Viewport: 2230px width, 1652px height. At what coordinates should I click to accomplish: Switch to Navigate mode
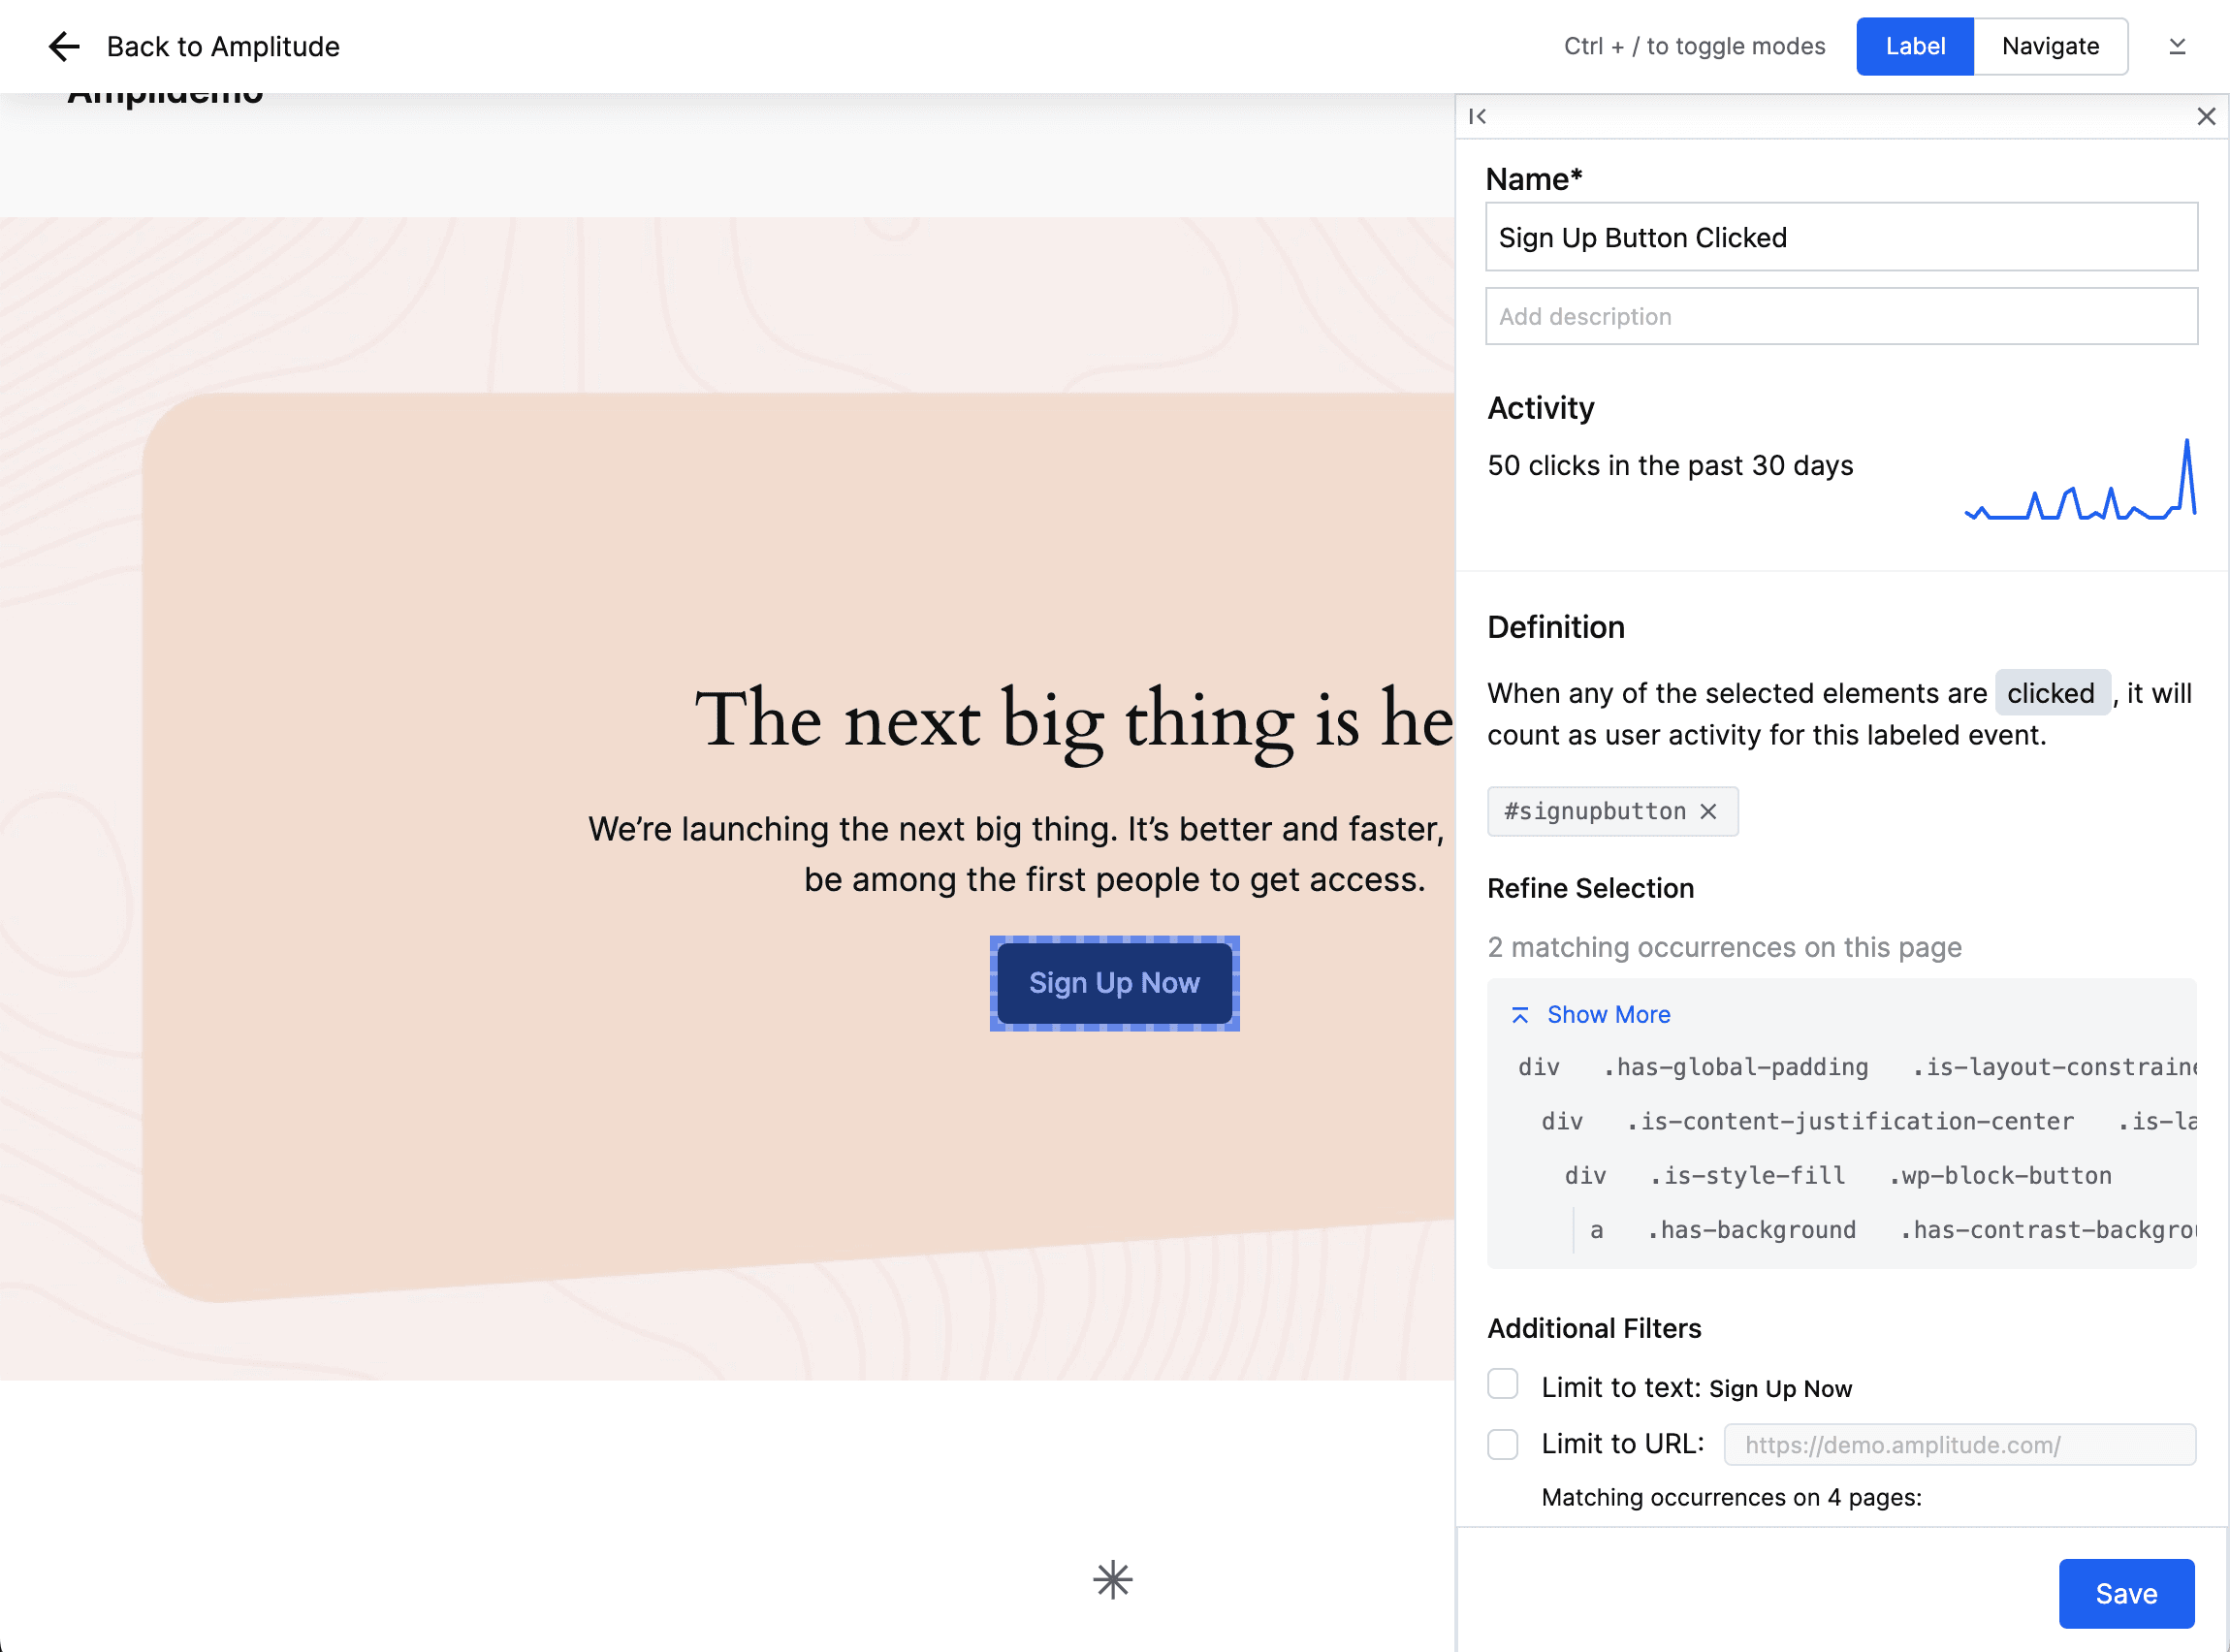(2050, 46)
